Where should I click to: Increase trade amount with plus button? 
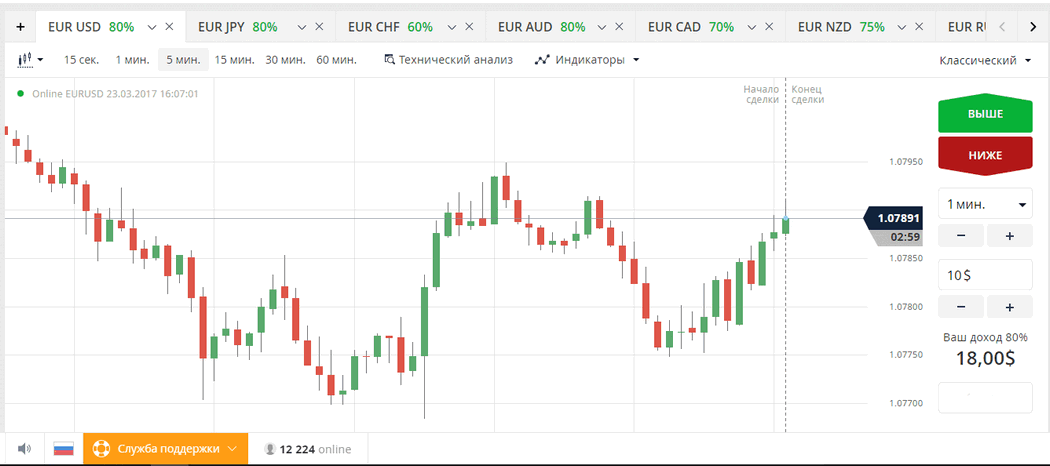pyautogui.click(x=1009, y=307)
